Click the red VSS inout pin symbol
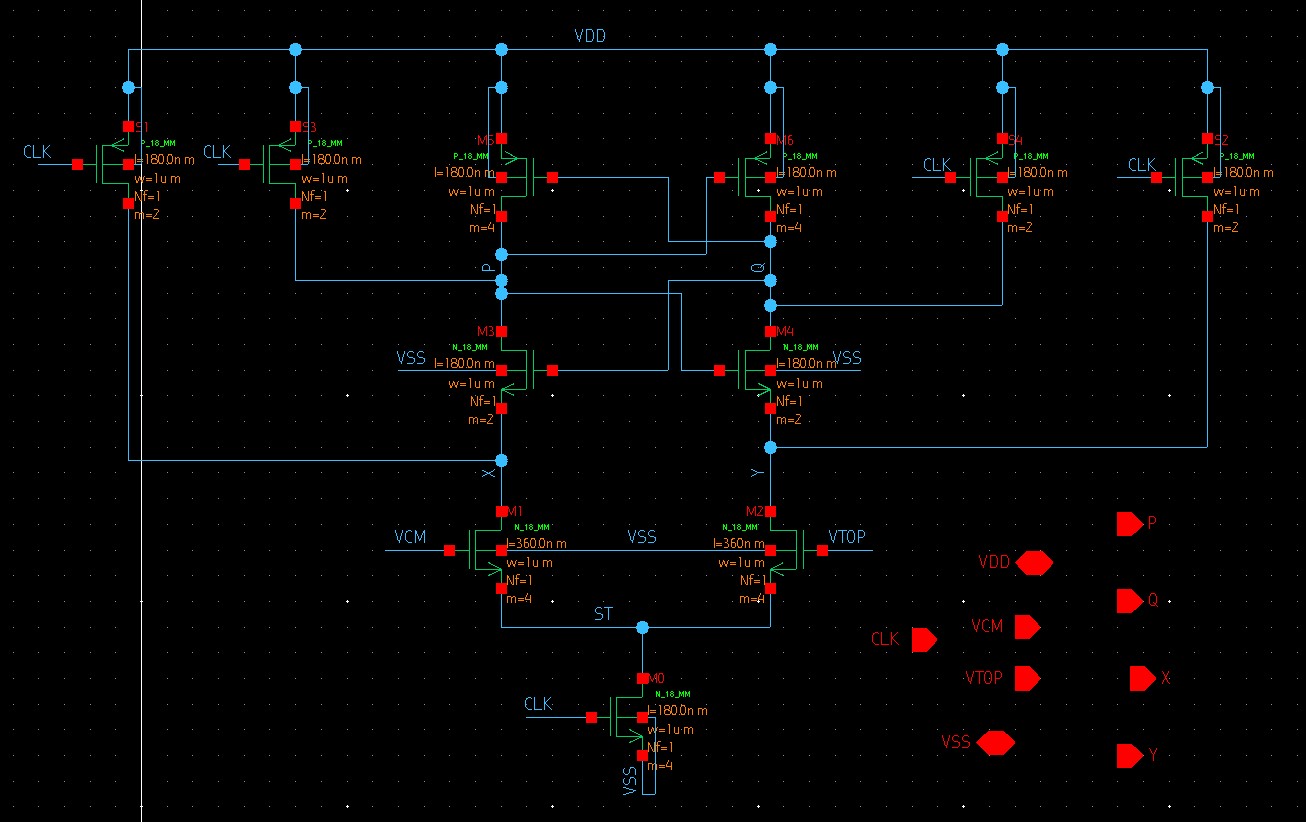 point(996,743)
